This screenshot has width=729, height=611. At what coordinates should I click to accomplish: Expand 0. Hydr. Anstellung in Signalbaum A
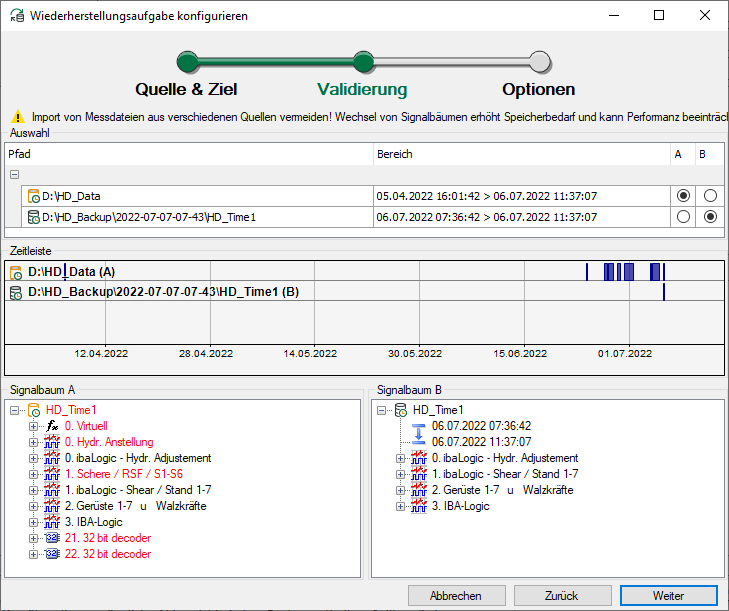(x=34, y=442)
